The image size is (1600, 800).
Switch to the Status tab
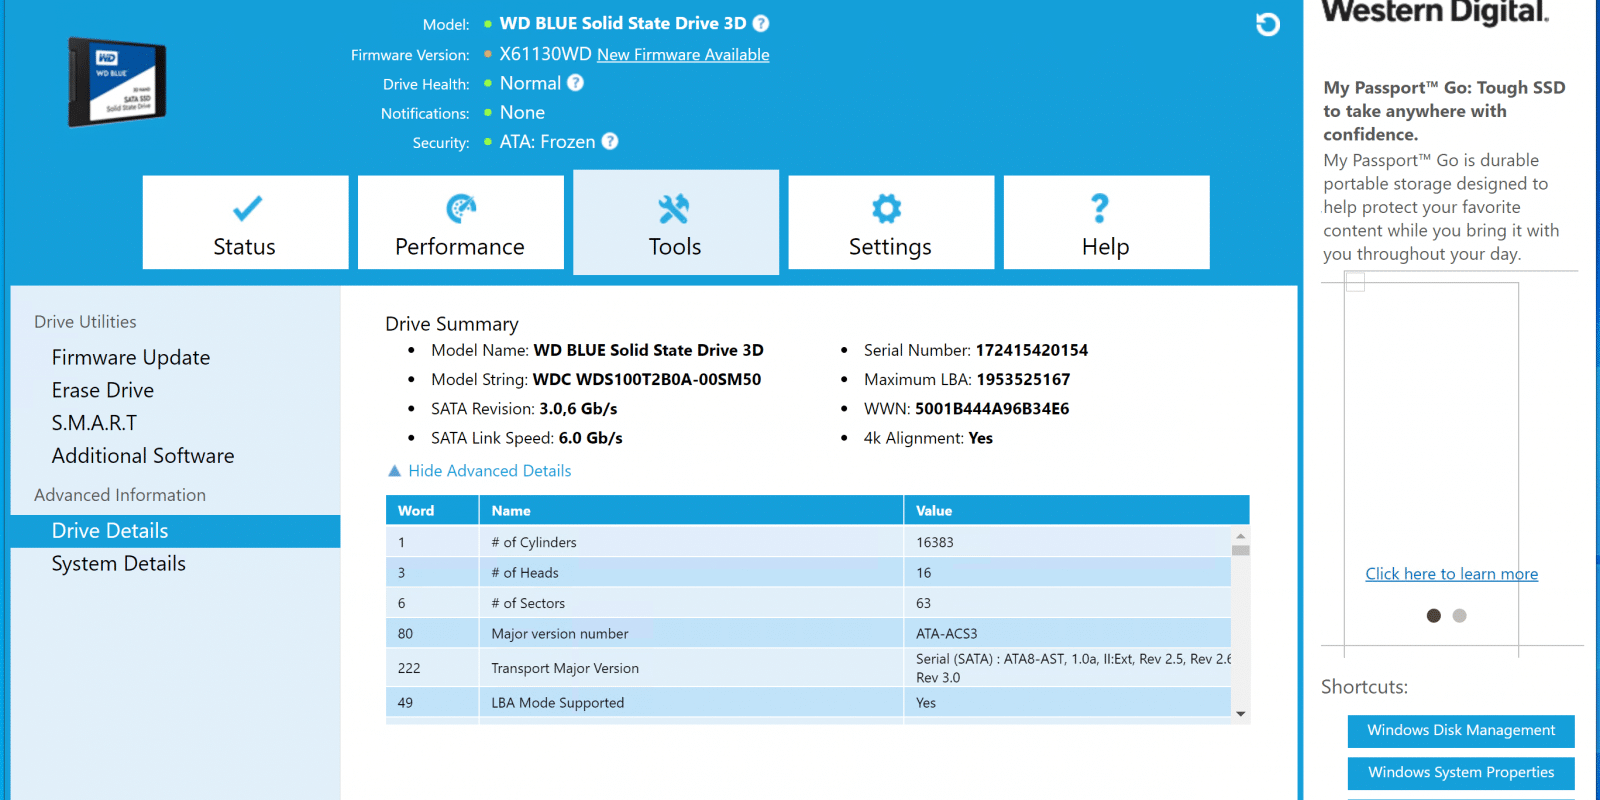(x=245, y=222)
